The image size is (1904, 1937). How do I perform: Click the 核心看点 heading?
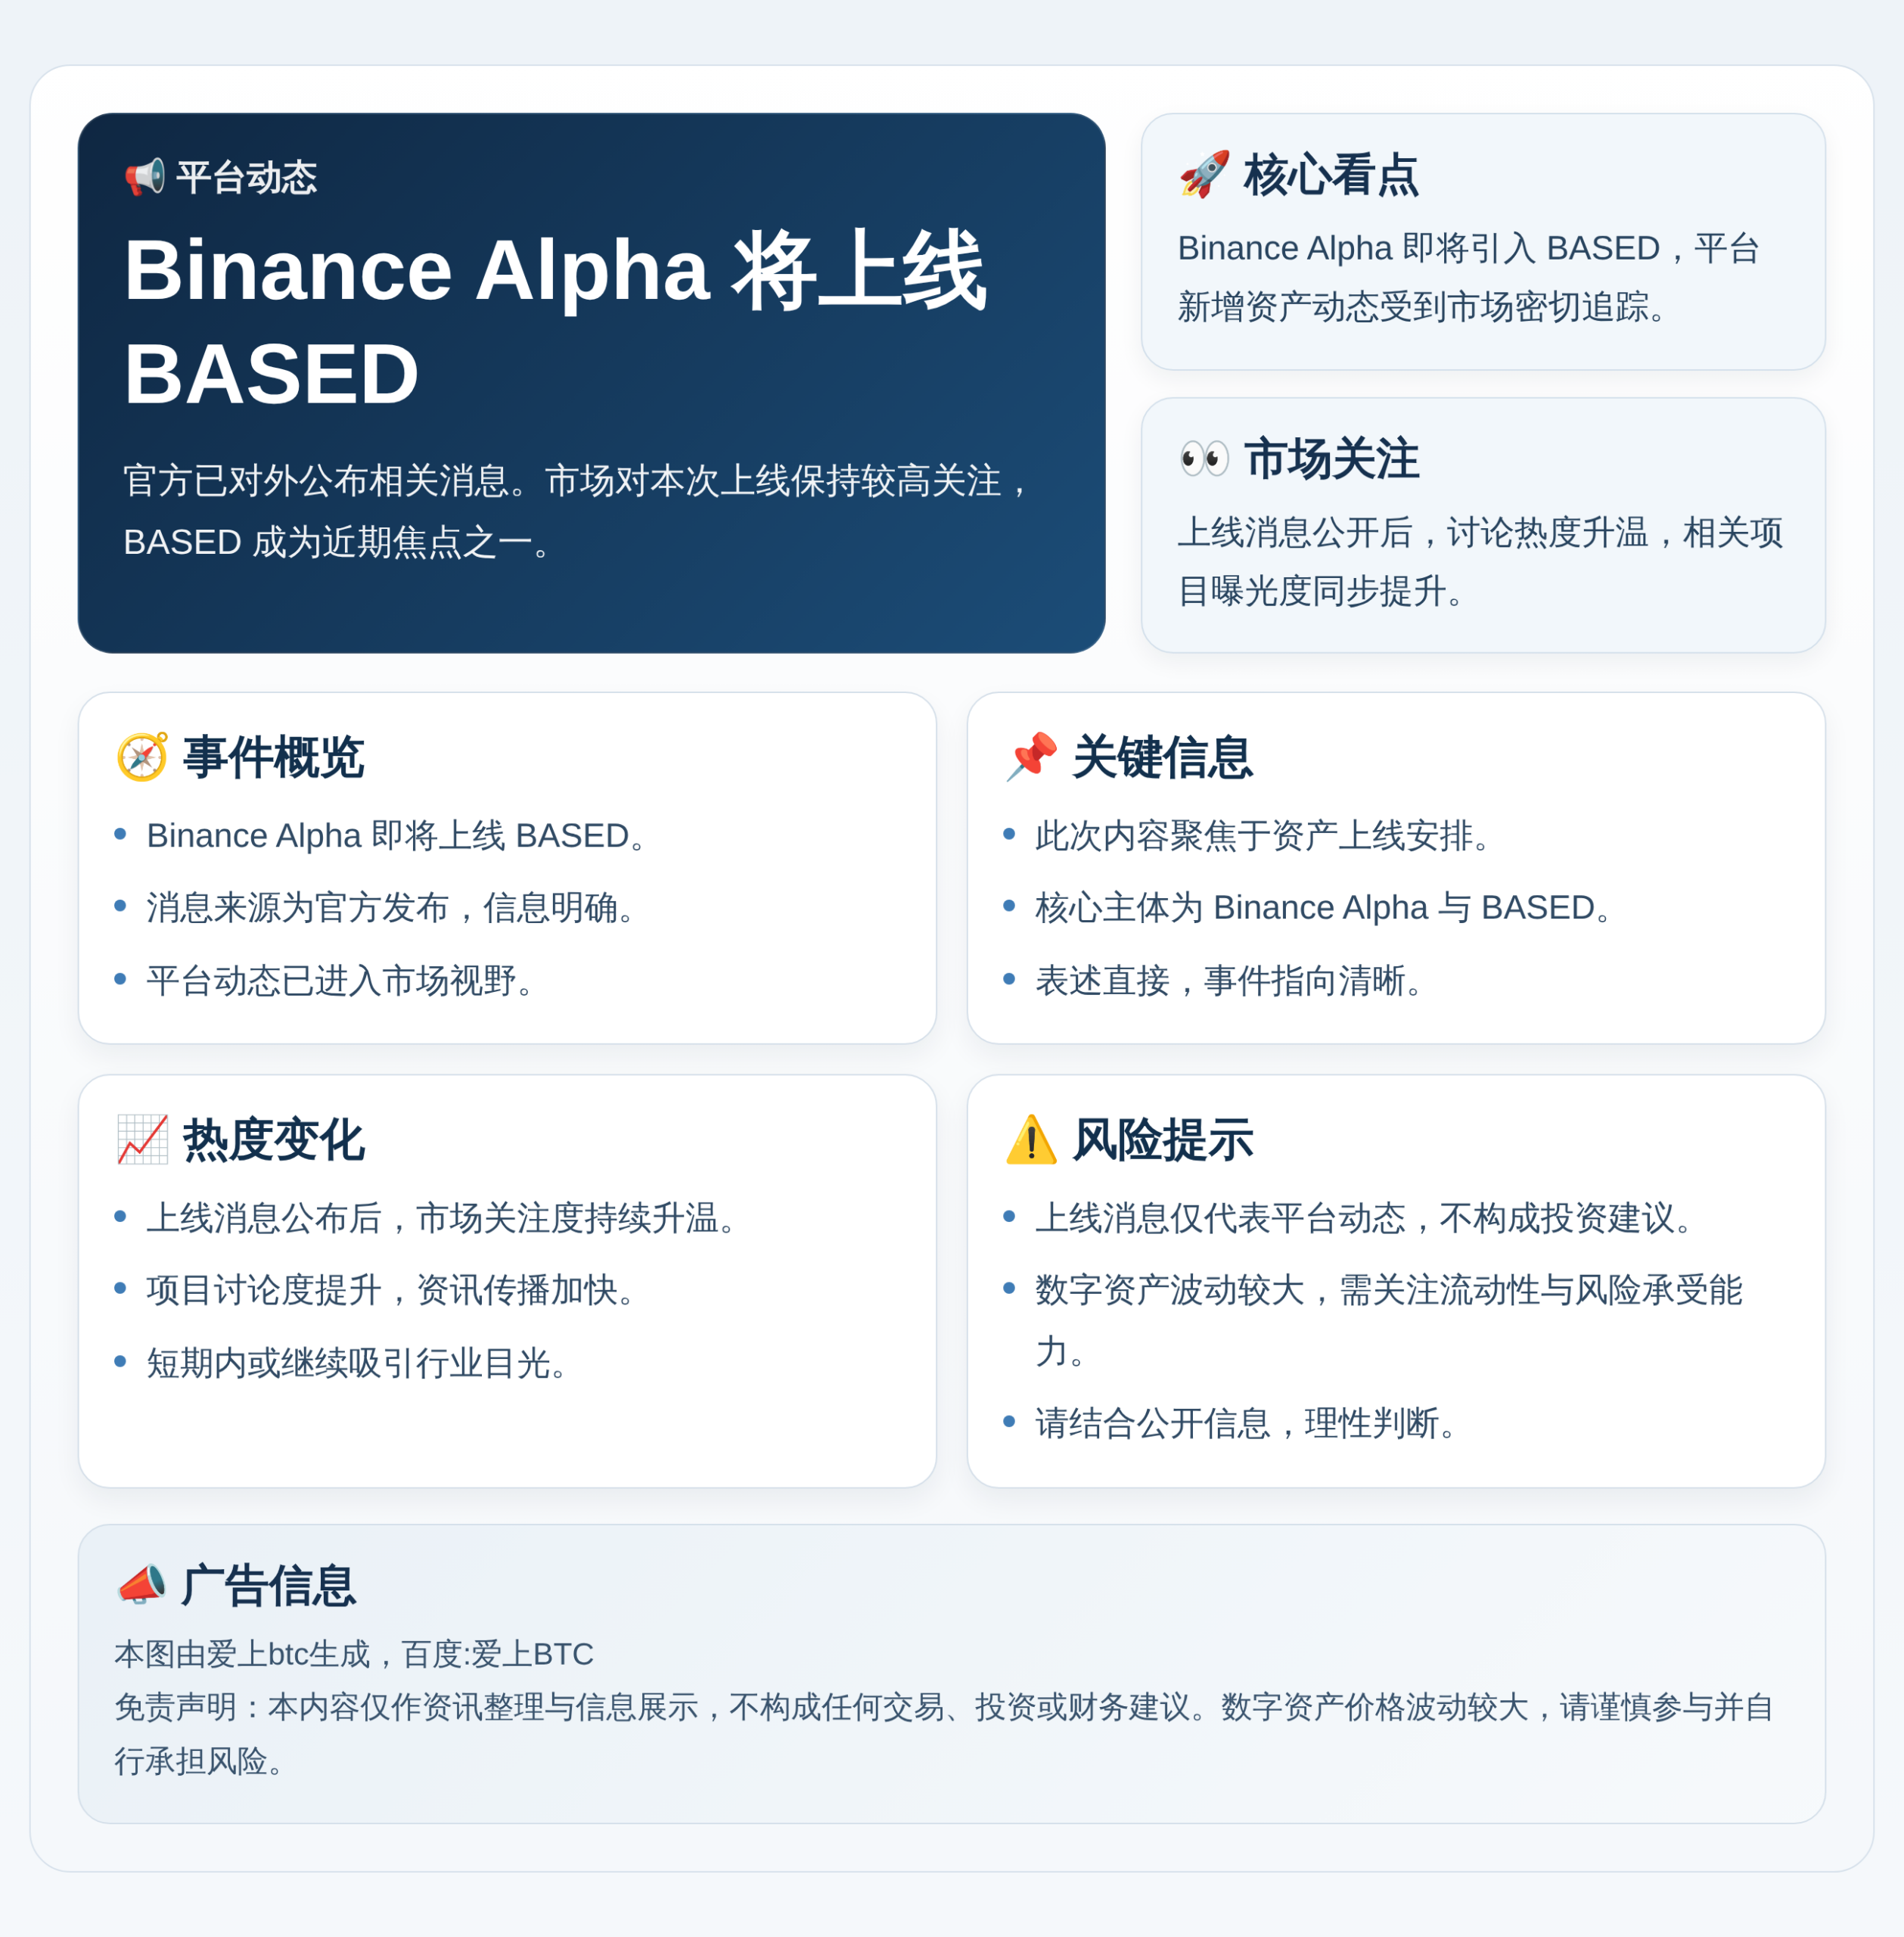[1331, 175]
